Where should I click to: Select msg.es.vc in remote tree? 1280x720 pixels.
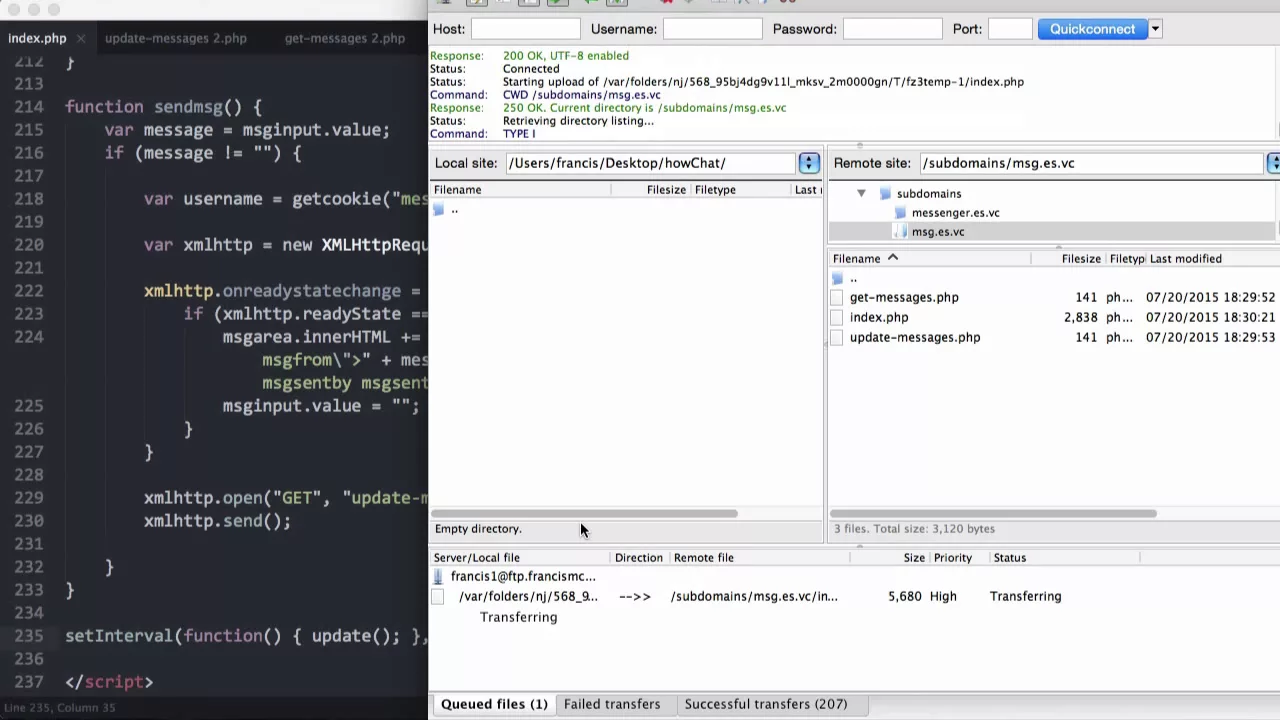[x=938, y=232]
